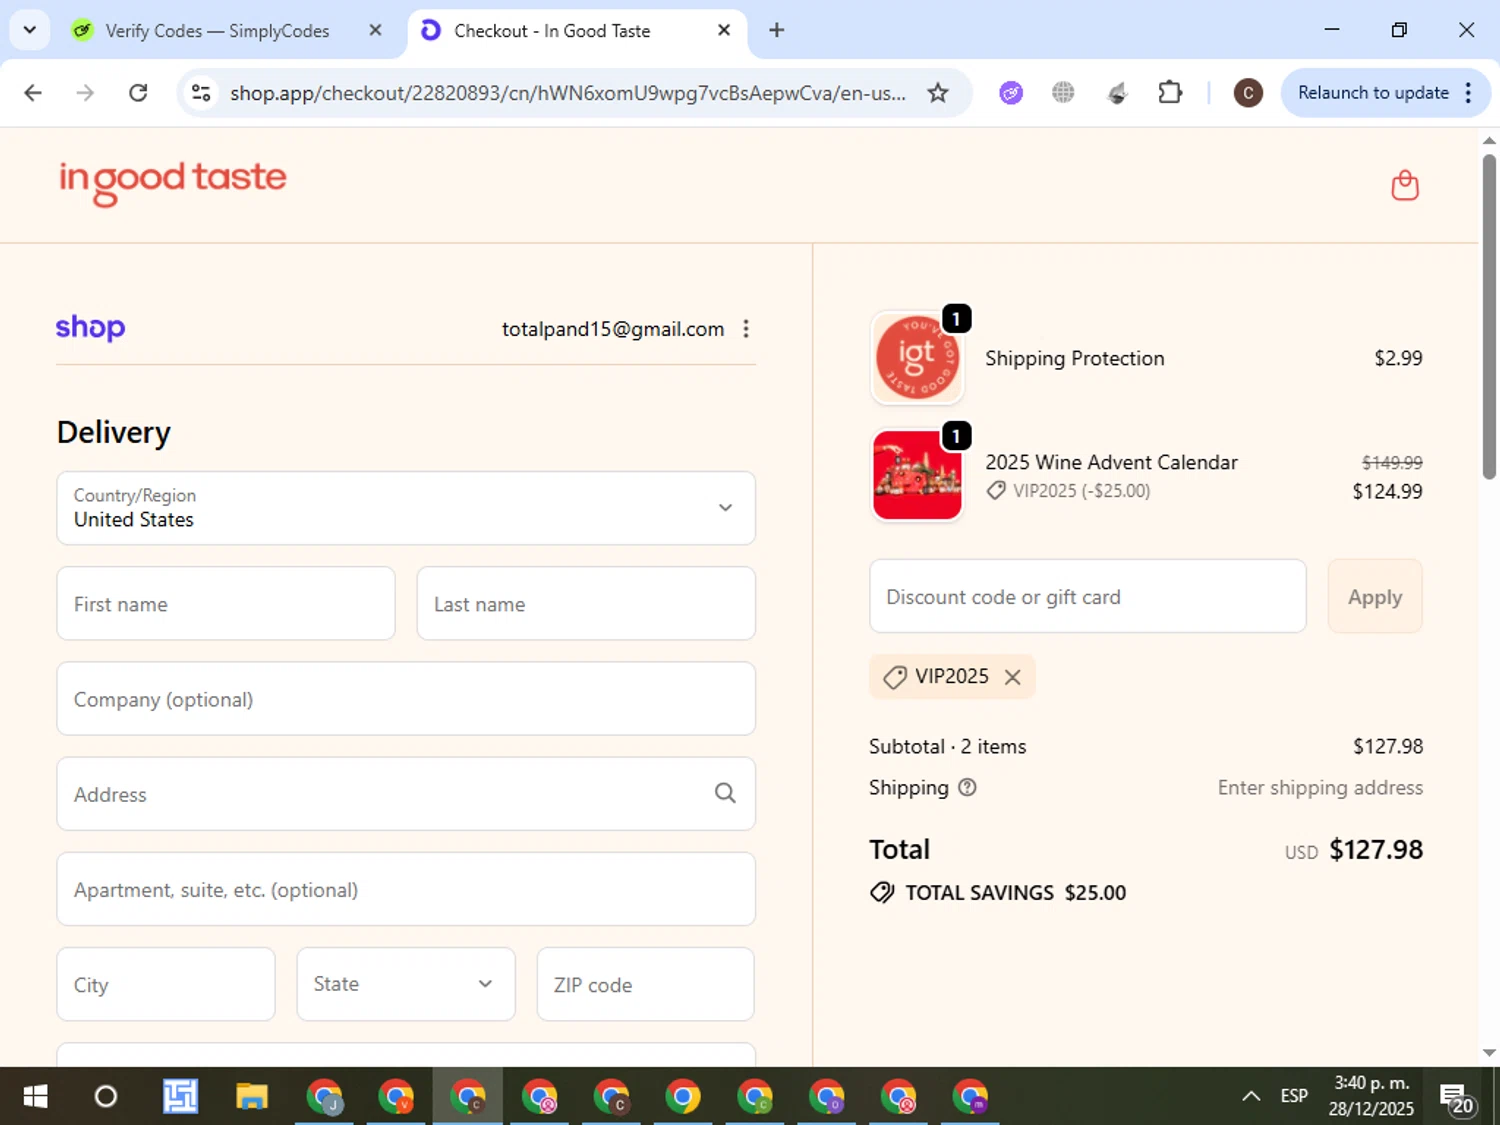Switch to the Verify Codes SimplyCodes tab
The height and width of the screenshot is (1125, 1500).
(x=216, y=31)
